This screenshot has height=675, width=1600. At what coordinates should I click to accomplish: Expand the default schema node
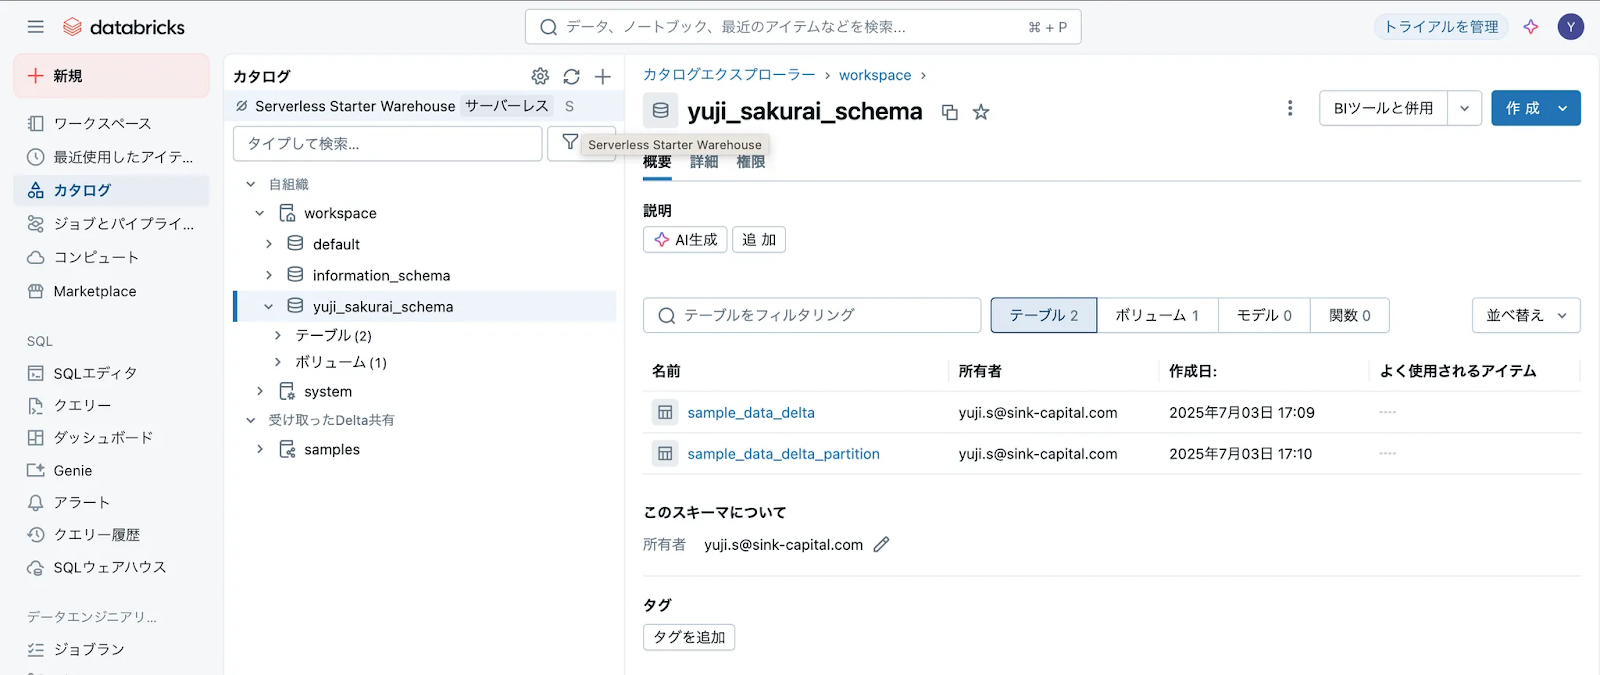pos(269,244)
